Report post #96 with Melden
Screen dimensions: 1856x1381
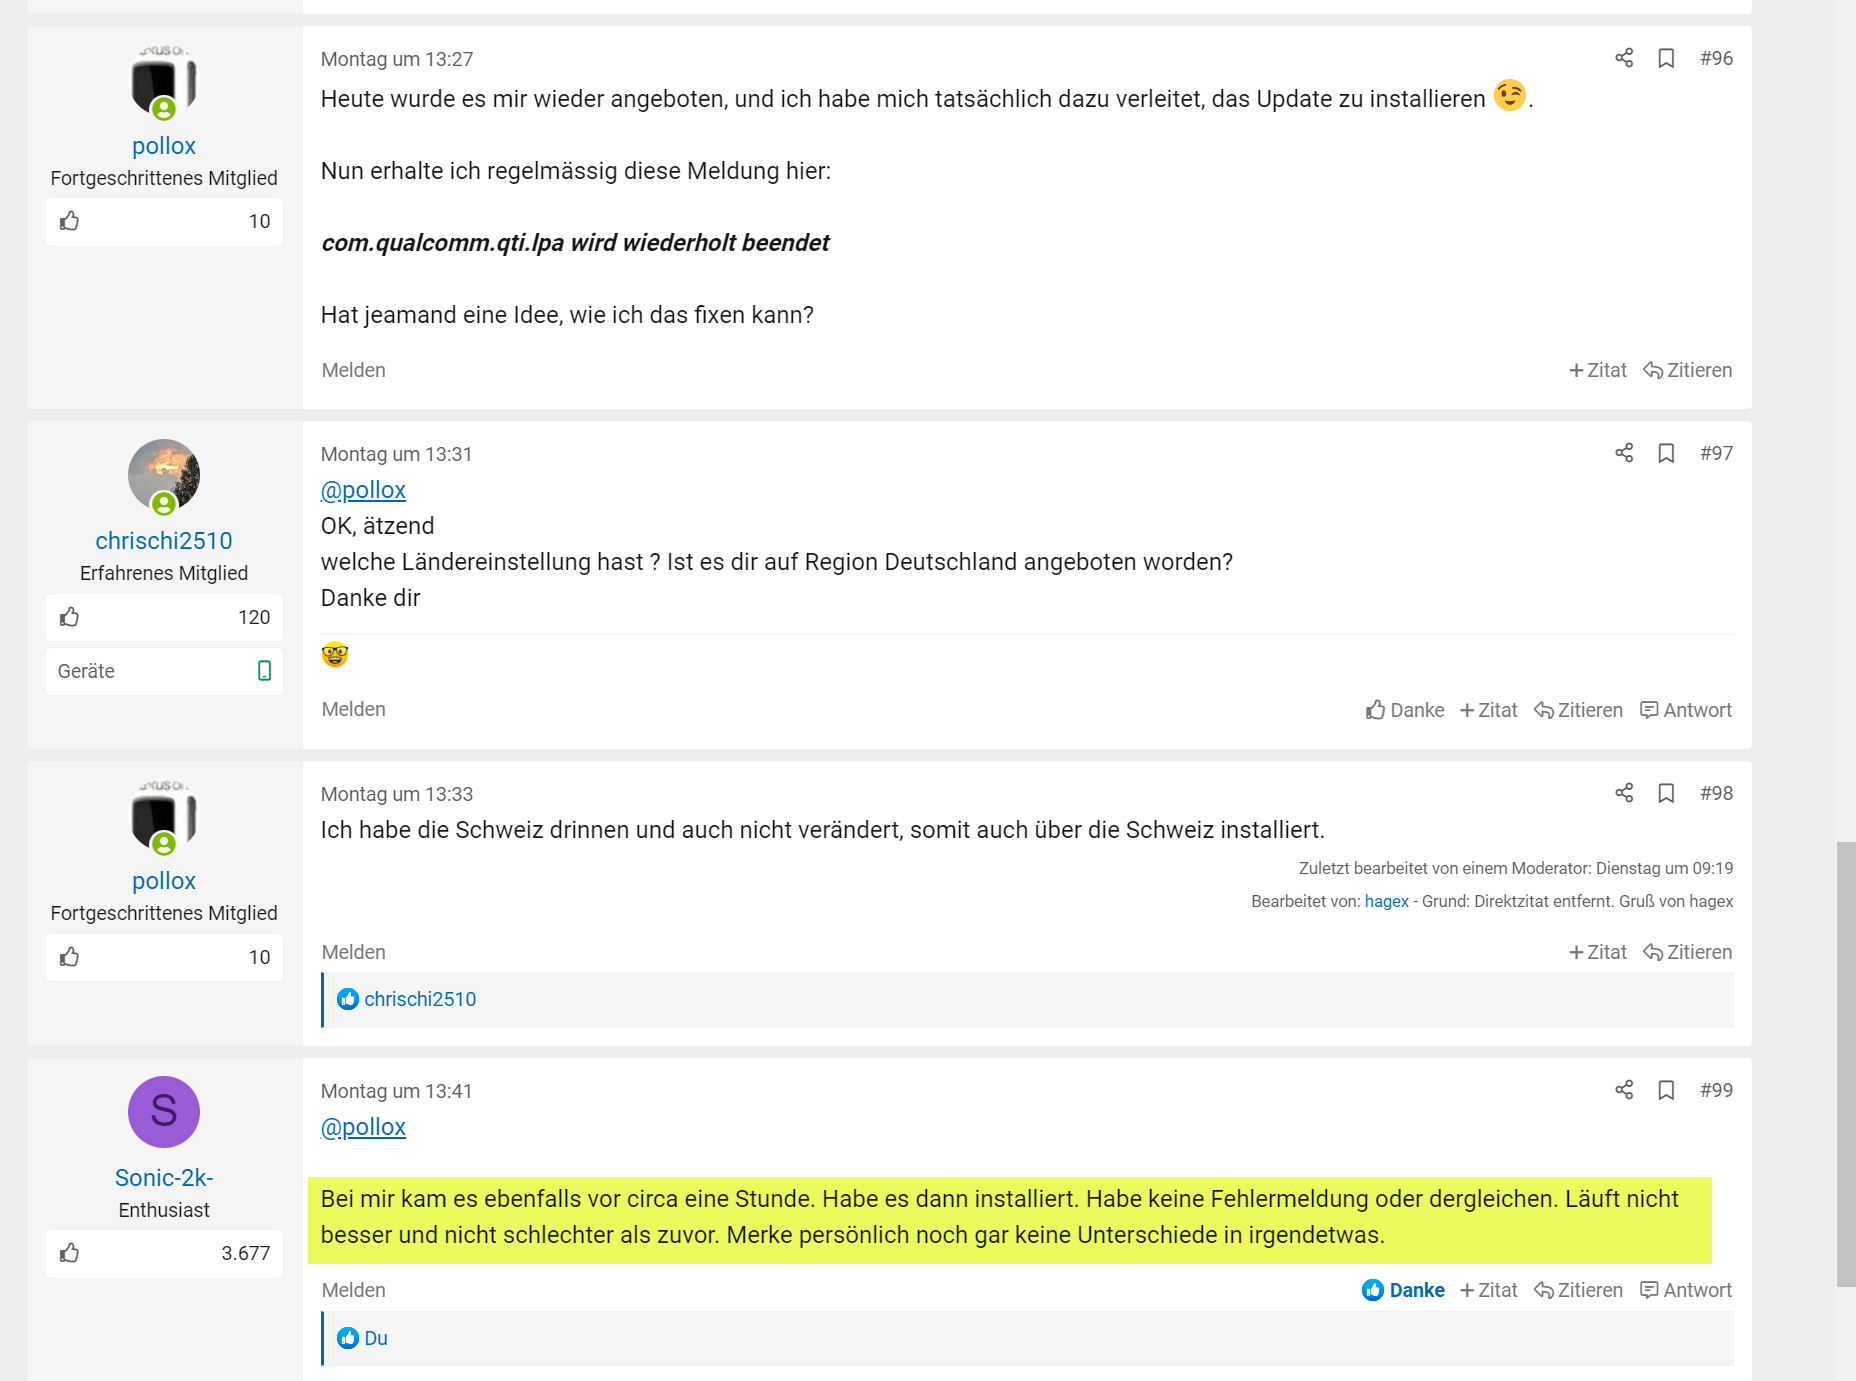click(353, 370)
